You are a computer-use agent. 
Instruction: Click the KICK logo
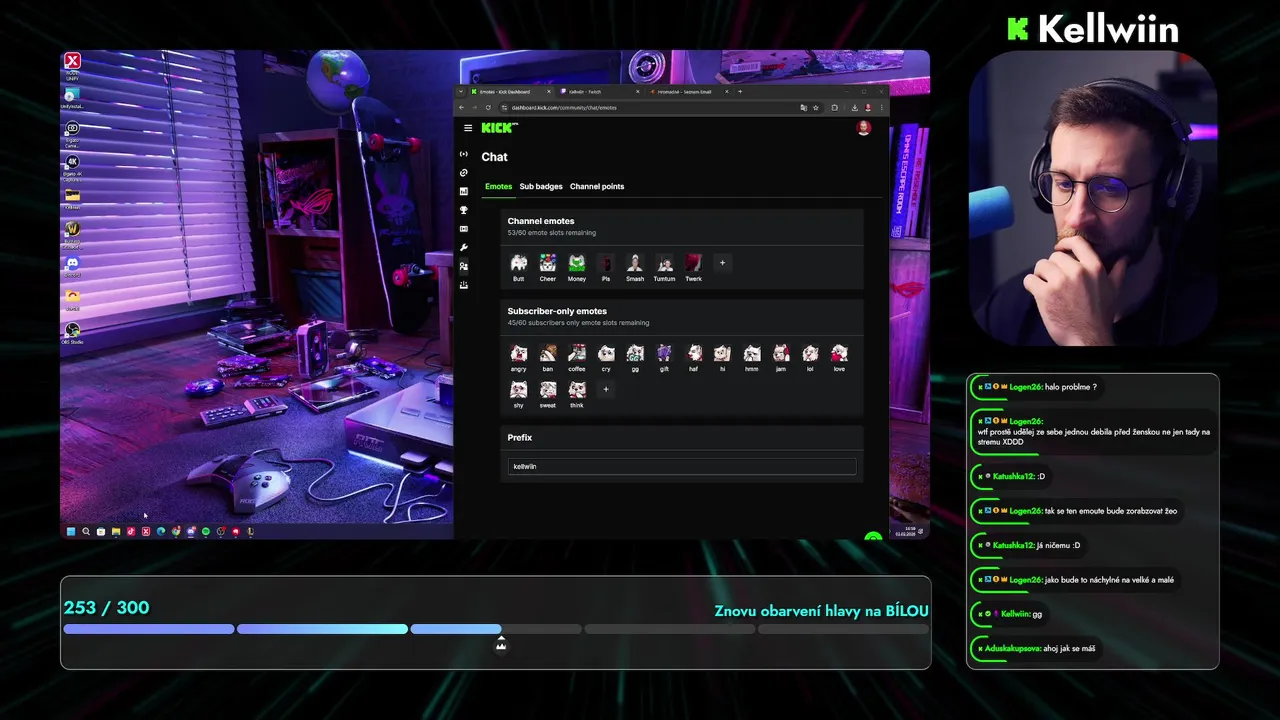(x=499, y=128)
